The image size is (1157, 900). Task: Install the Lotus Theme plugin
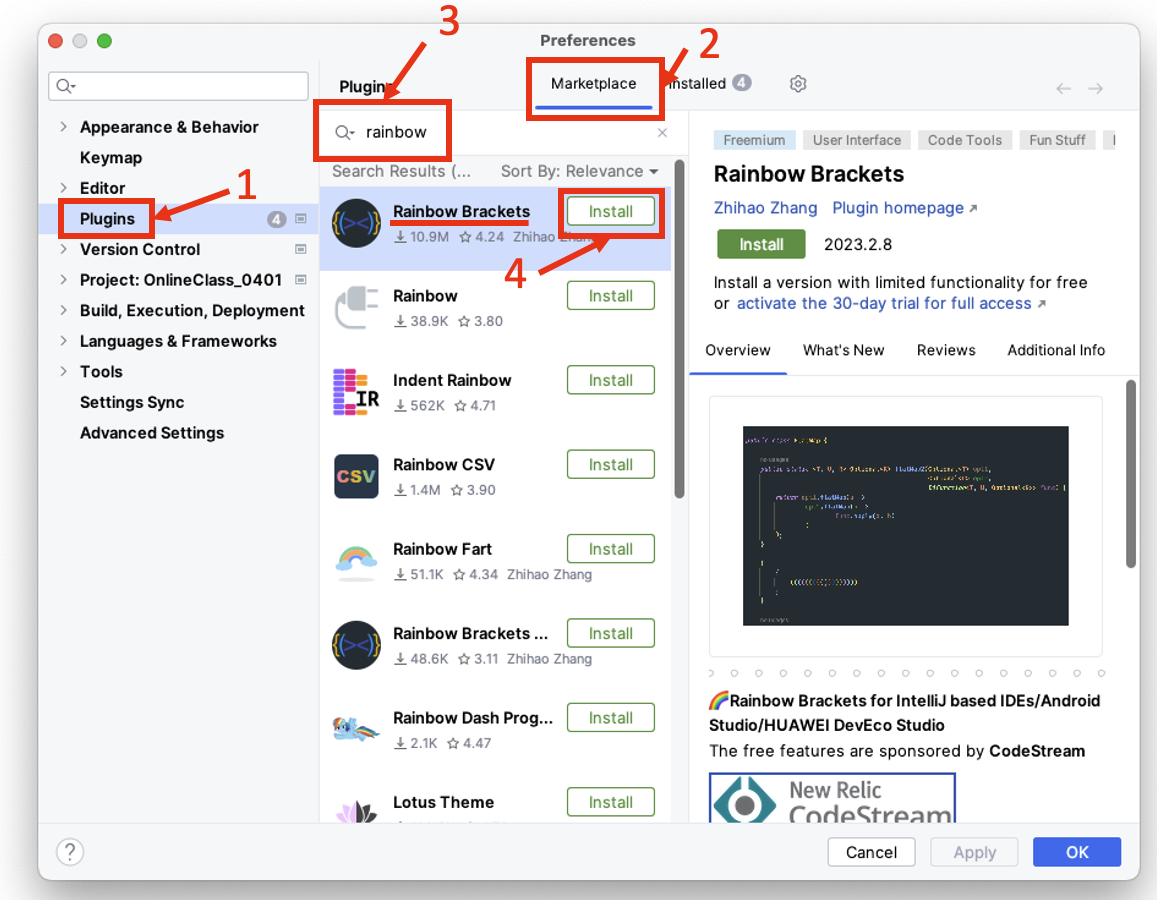coord(611,803)
